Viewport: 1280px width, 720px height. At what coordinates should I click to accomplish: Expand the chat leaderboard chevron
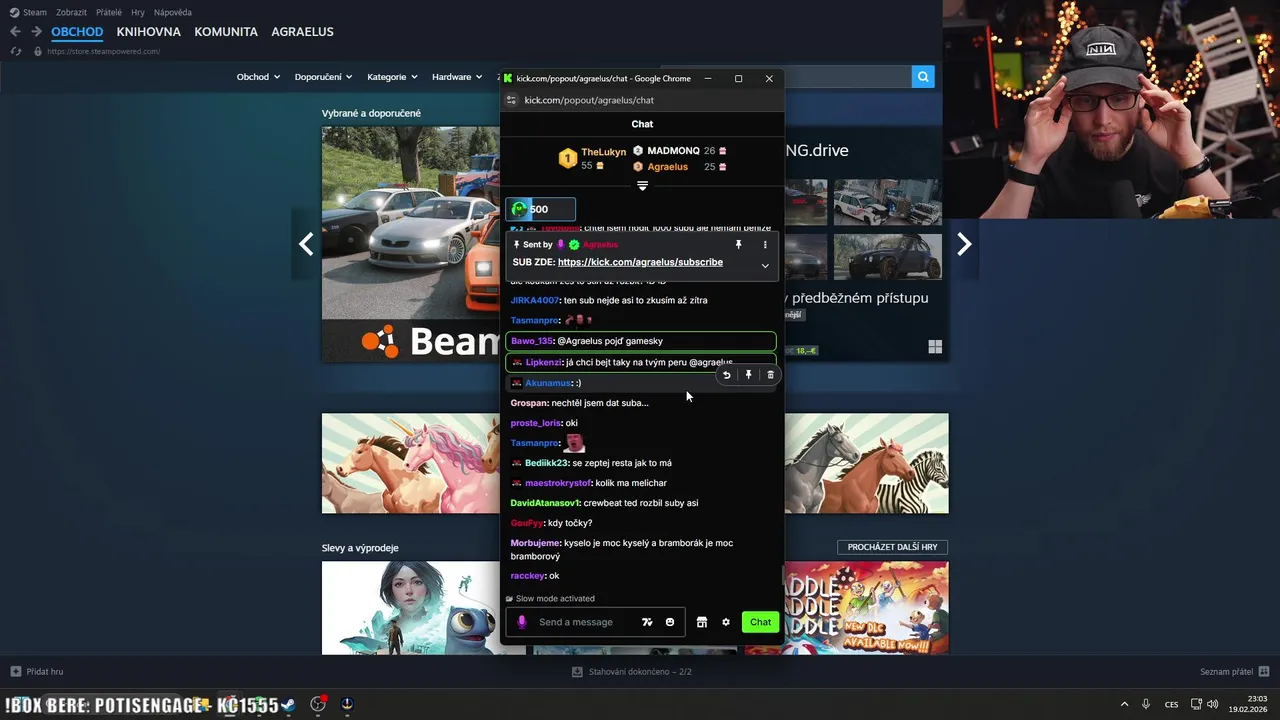click(642, 186)
